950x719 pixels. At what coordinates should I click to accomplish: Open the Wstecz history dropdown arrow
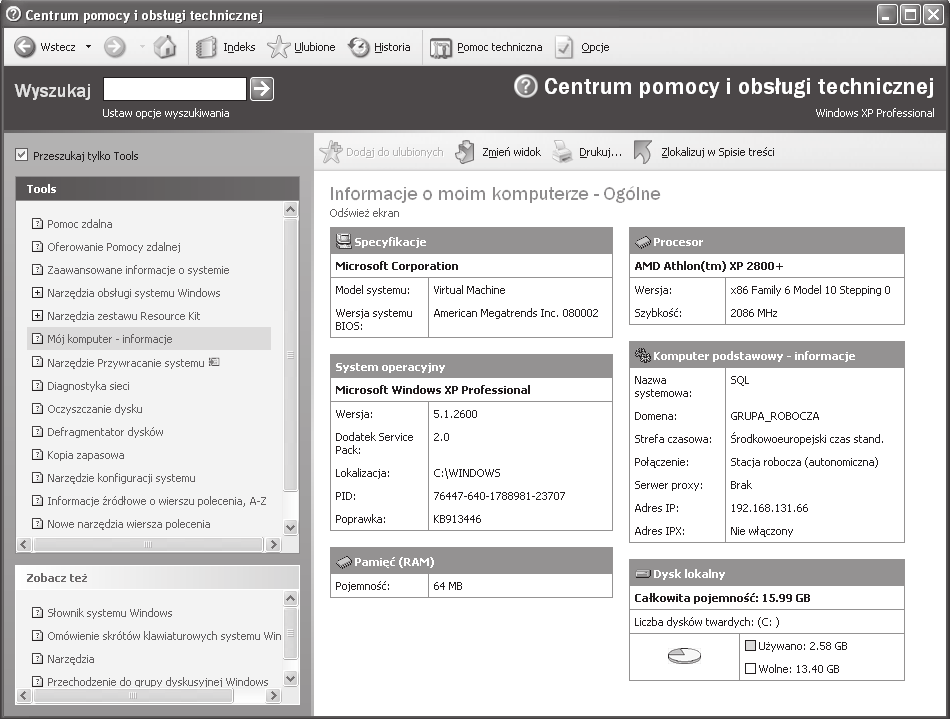(88, 47)
